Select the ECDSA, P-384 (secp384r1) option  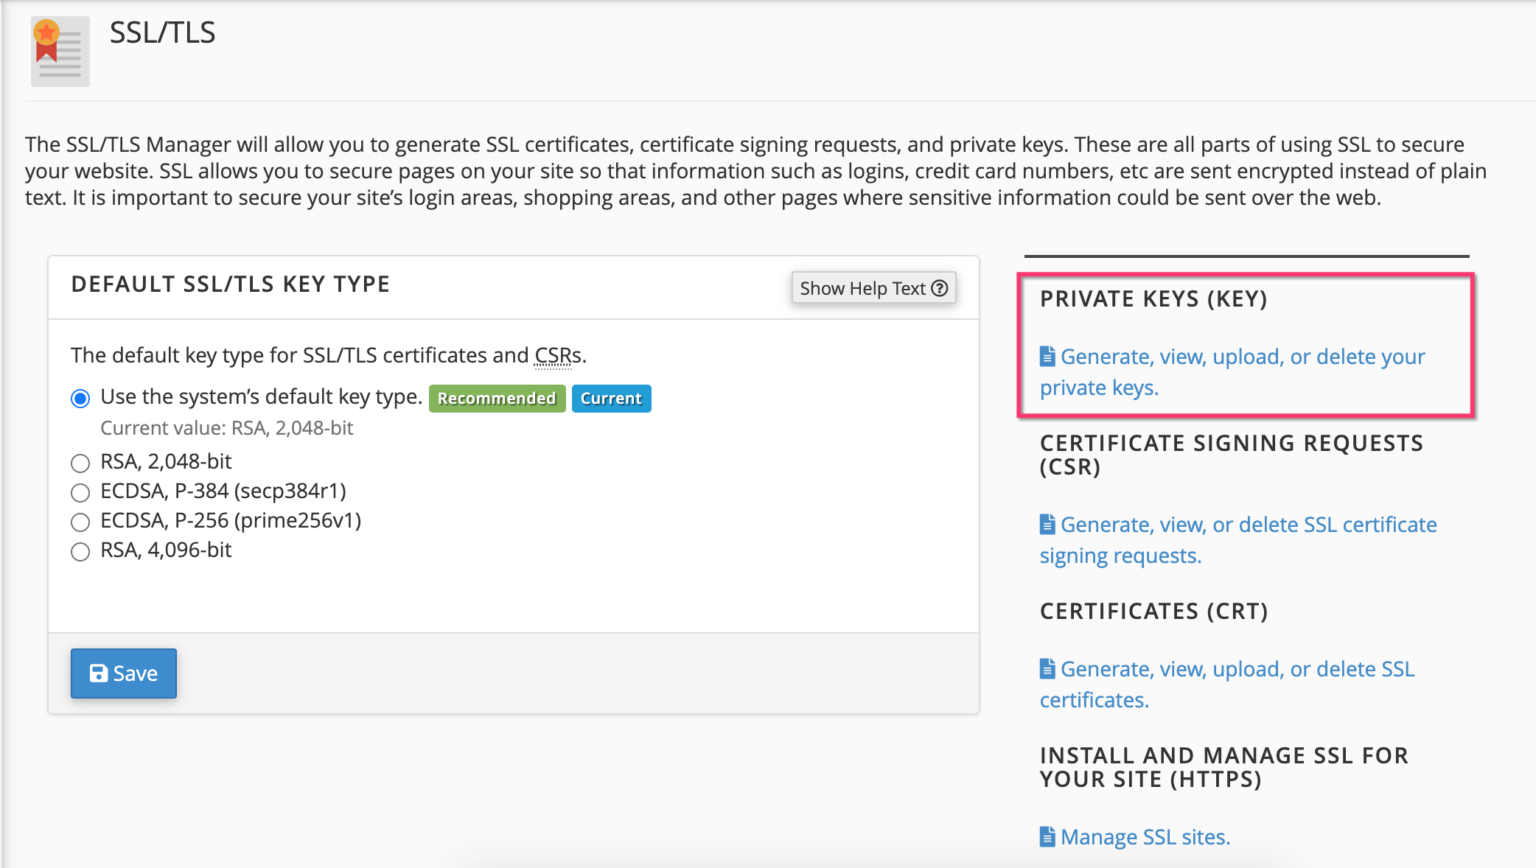pos(80,492)
